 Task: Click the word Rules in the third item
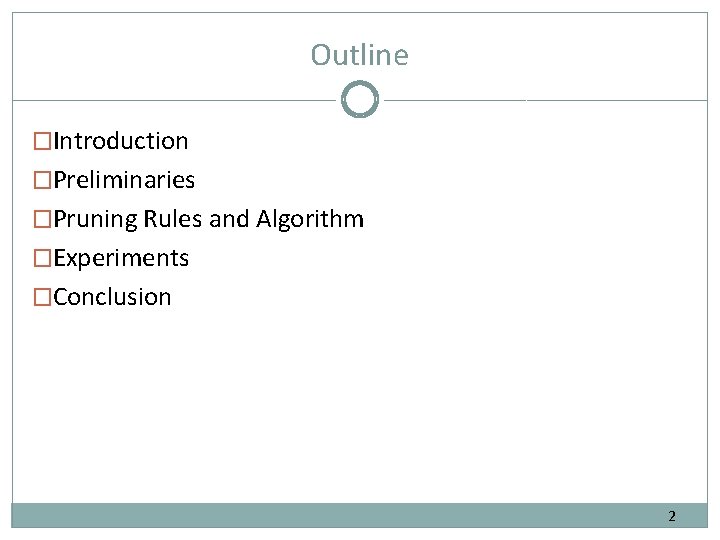[x=173, y=219]
